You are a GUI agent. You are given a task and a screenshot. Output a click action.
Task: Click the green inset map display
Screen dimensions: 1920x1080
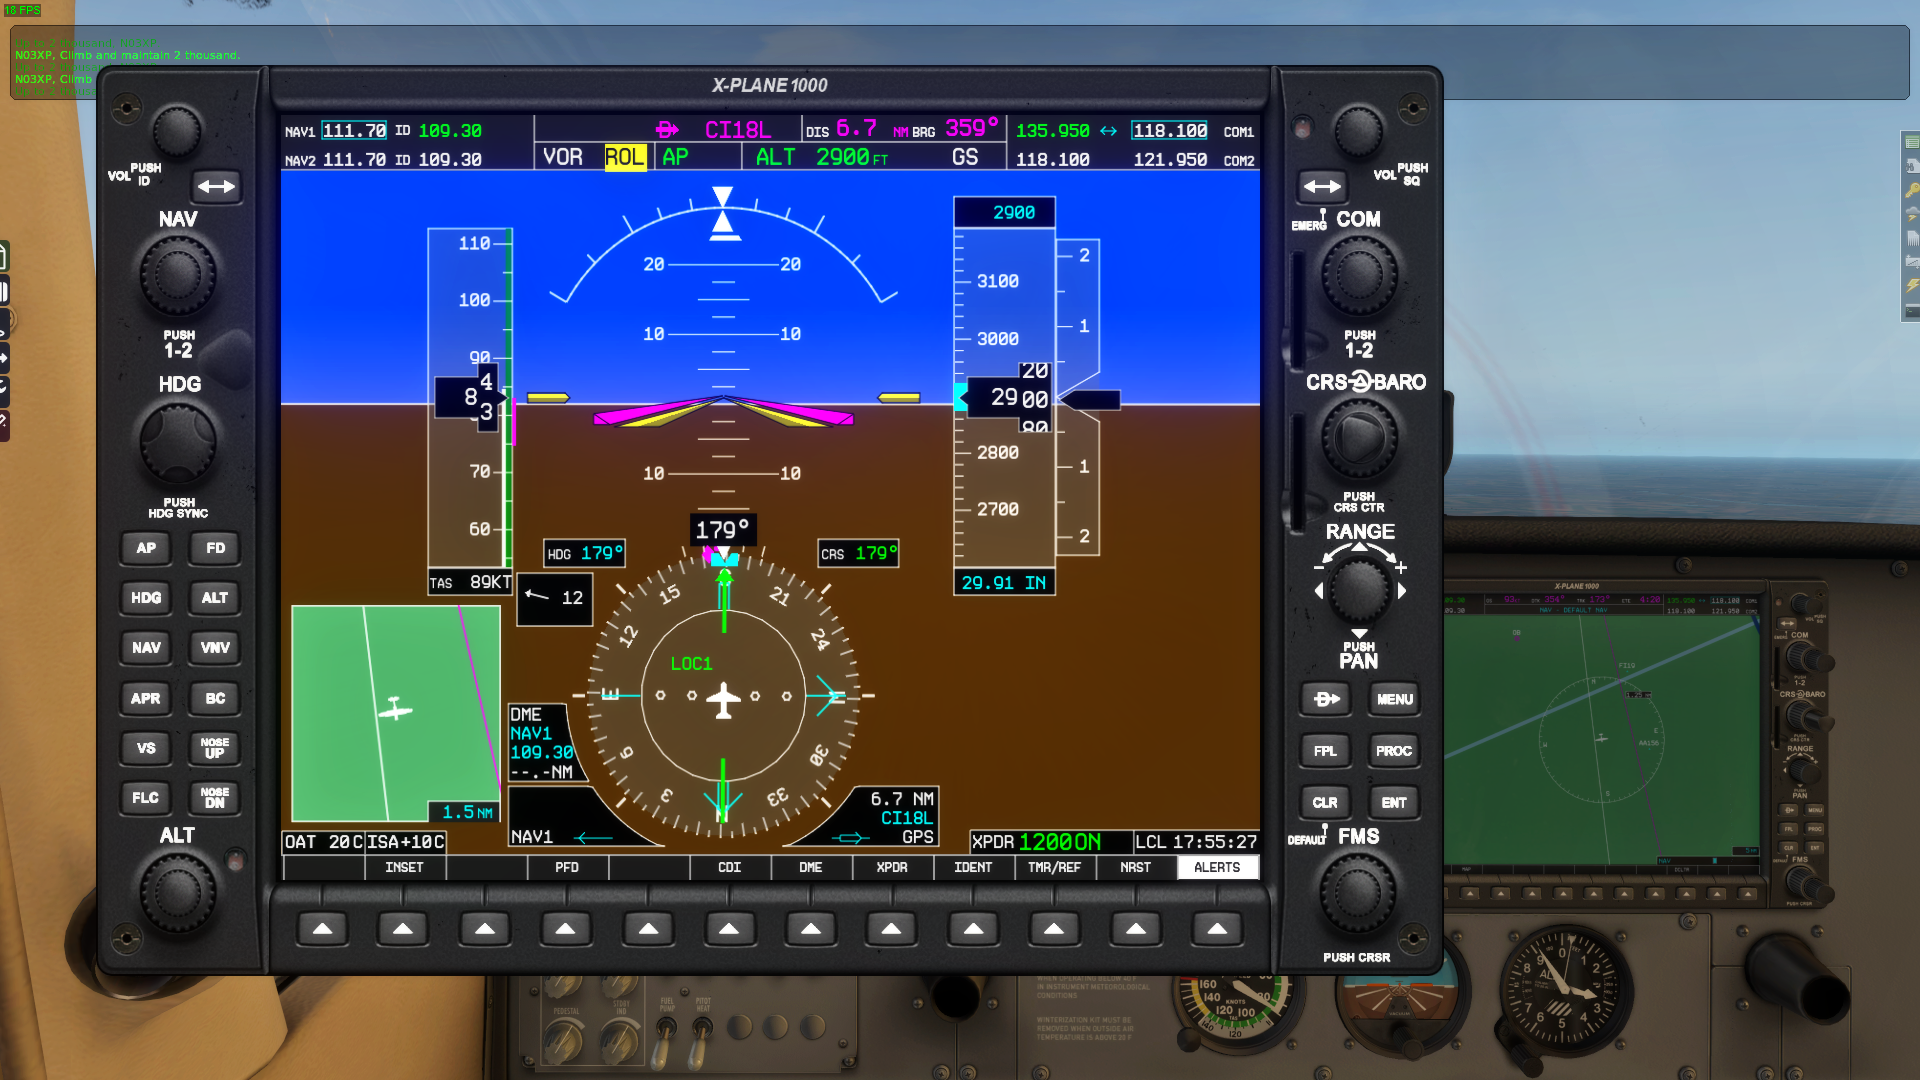pos(396,713)
